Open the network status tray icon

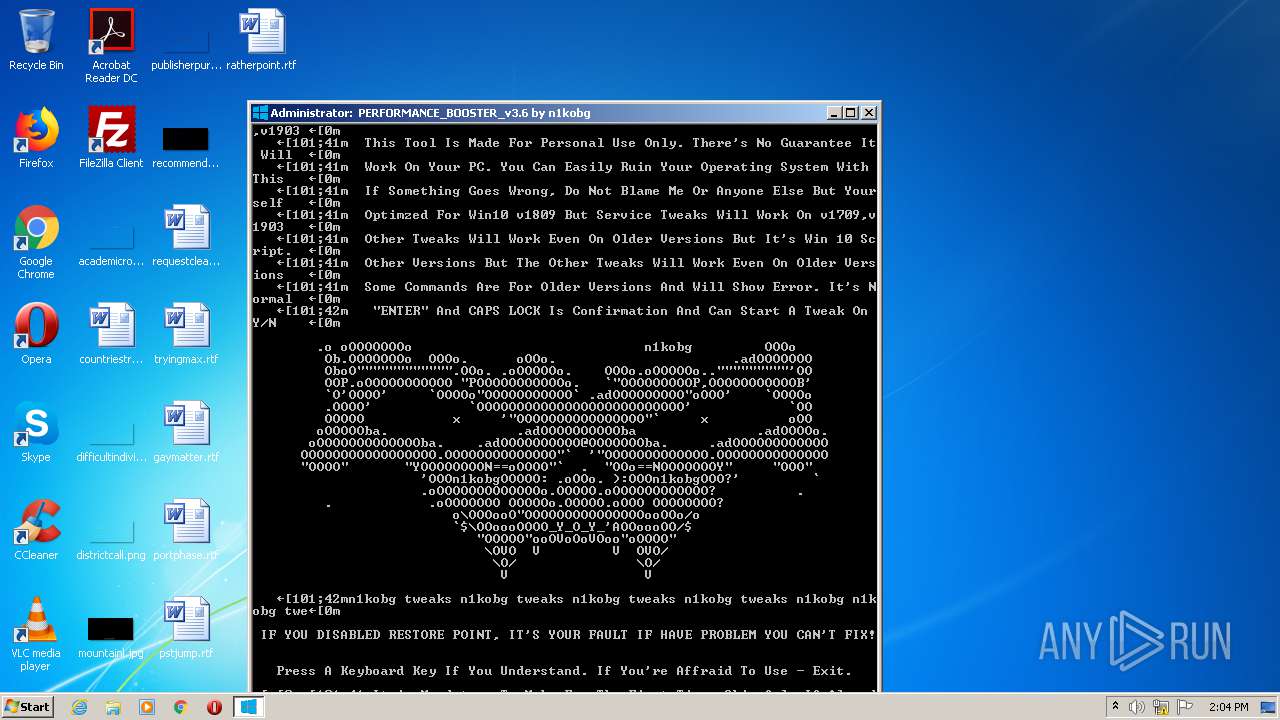1159,707
